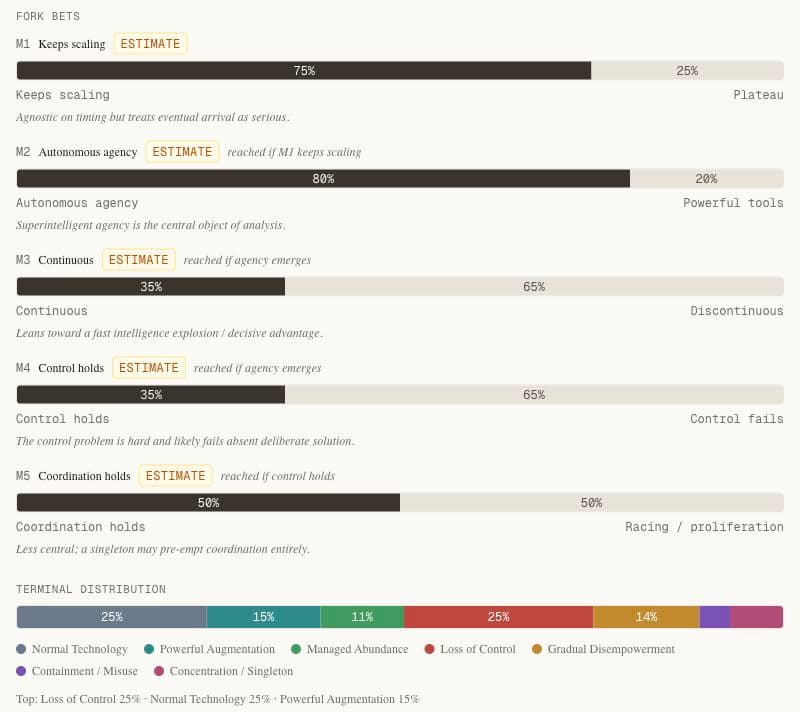
Task: Click the teal Powerful Augmentation legend dot
Action: (149, 649)
